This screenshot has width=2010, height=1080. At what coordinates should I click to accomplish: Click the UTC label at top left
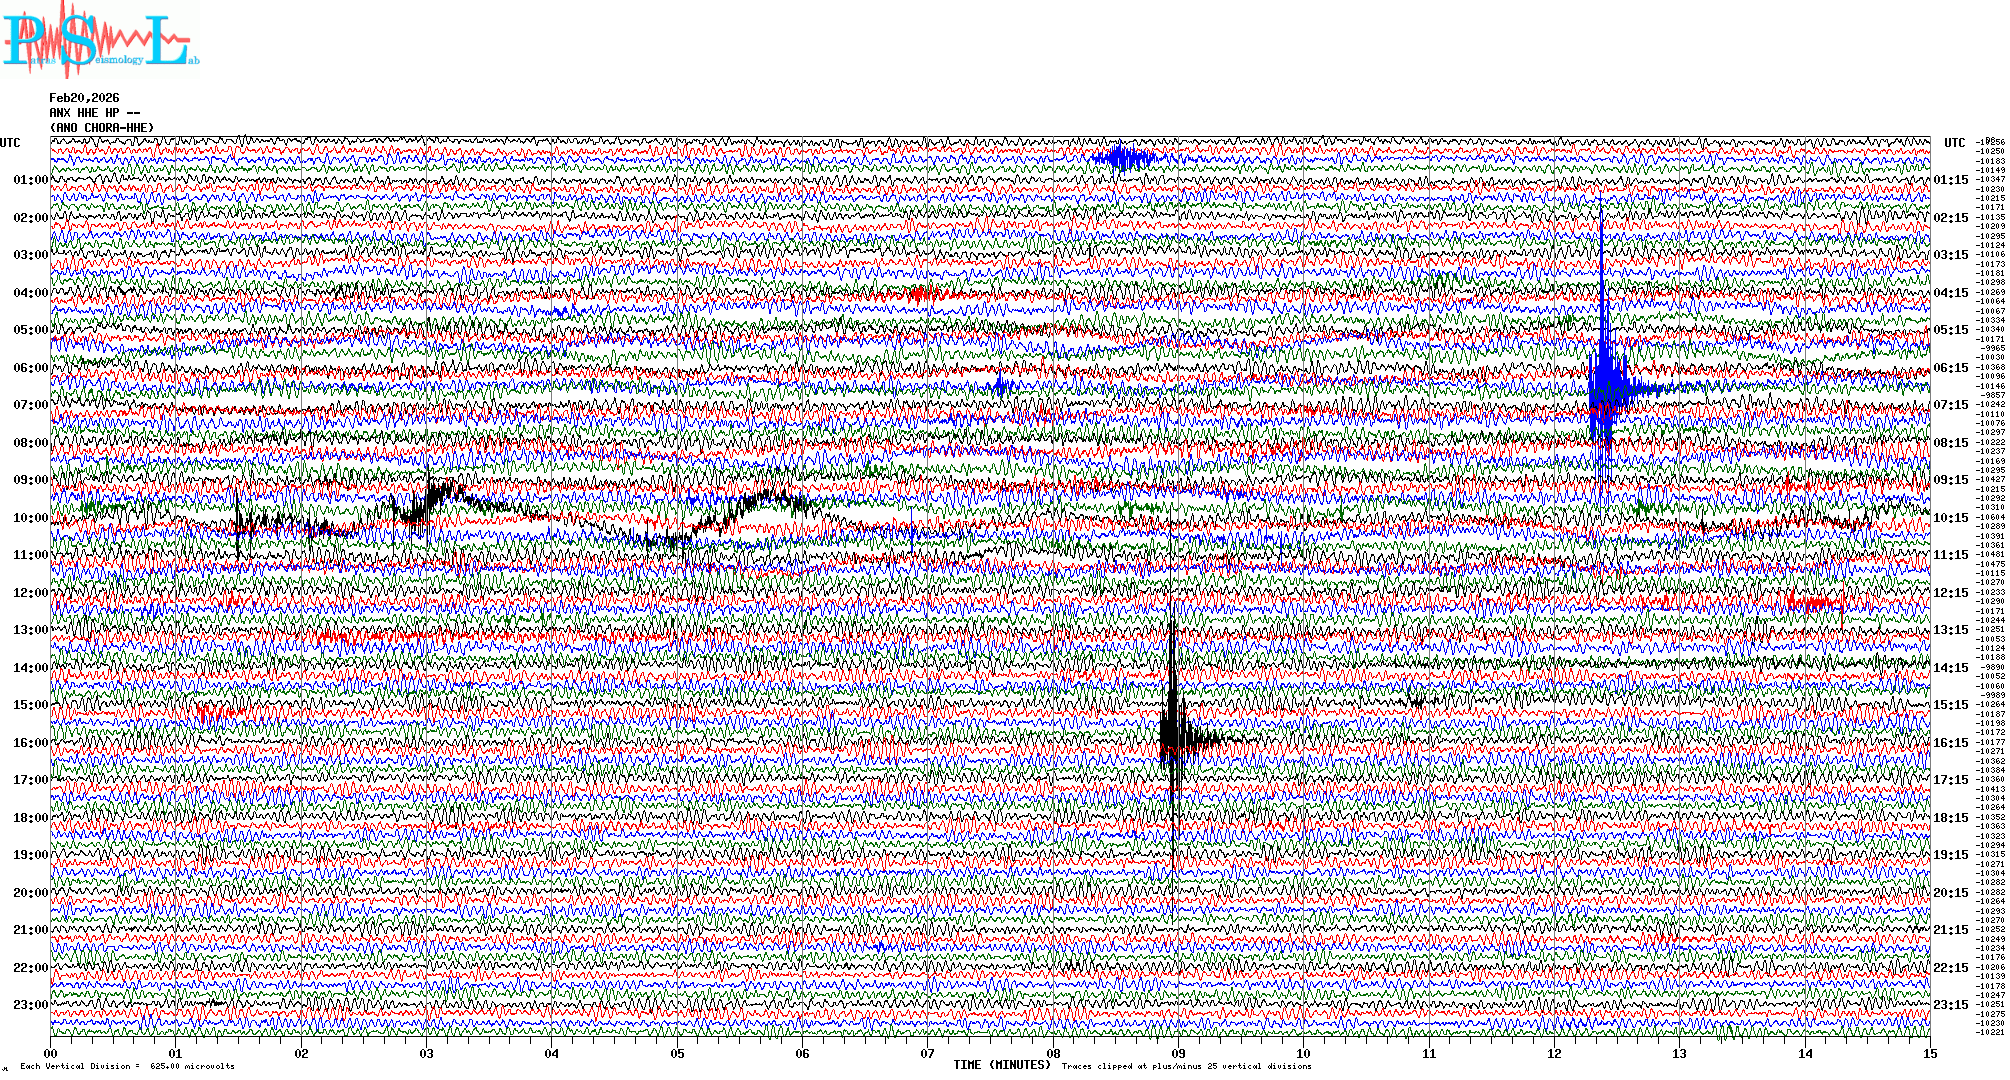point(10,143)
